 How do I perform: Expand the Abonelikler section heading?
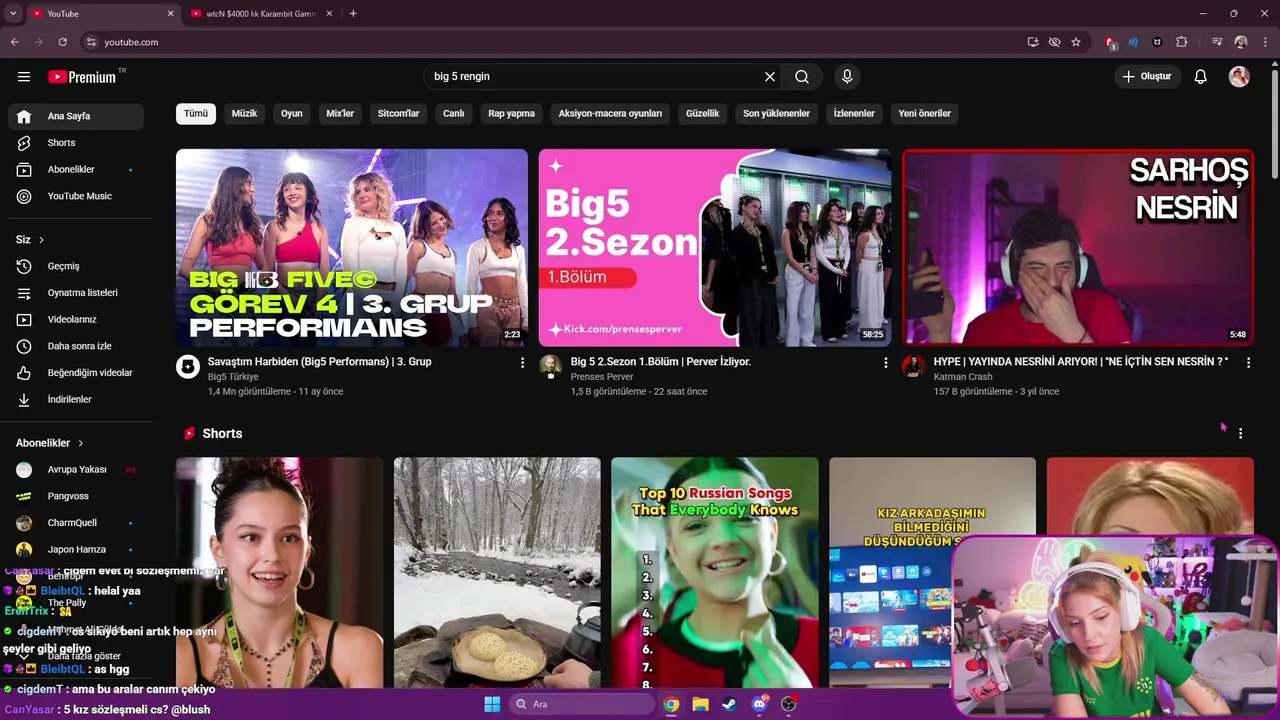50,443
